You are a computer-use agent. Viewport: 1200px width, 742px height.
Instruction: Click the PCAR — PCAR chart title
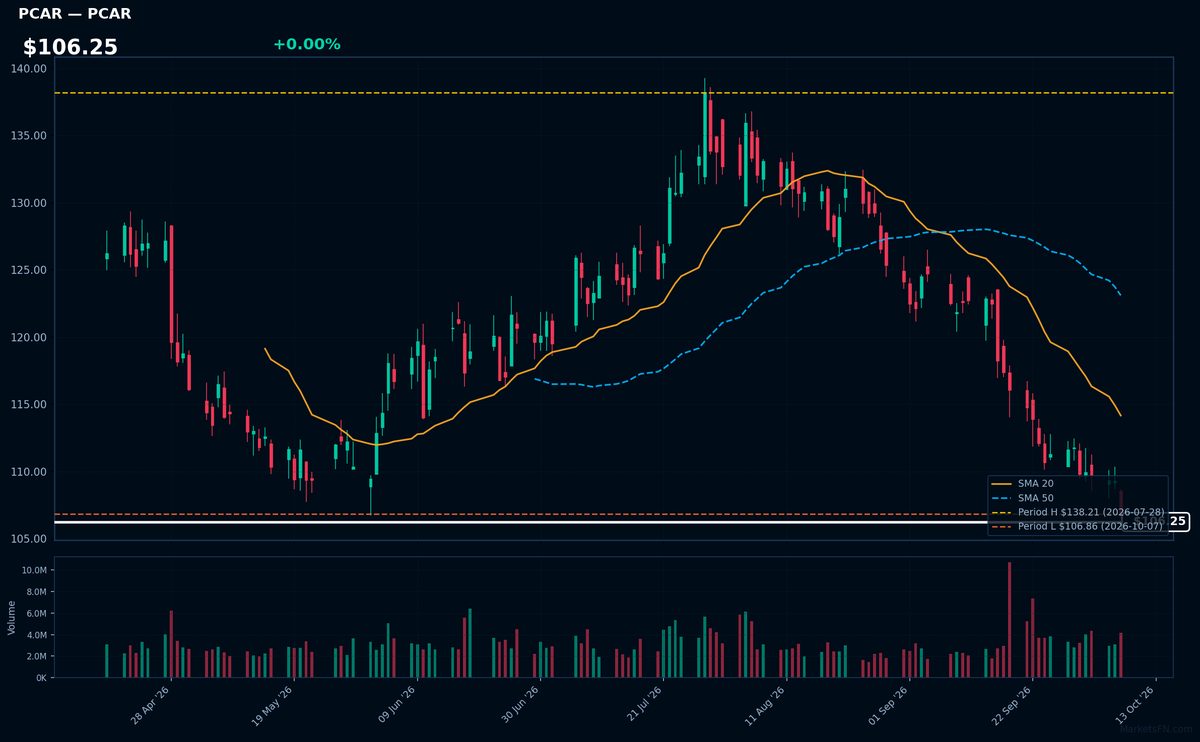coord(75,14)
